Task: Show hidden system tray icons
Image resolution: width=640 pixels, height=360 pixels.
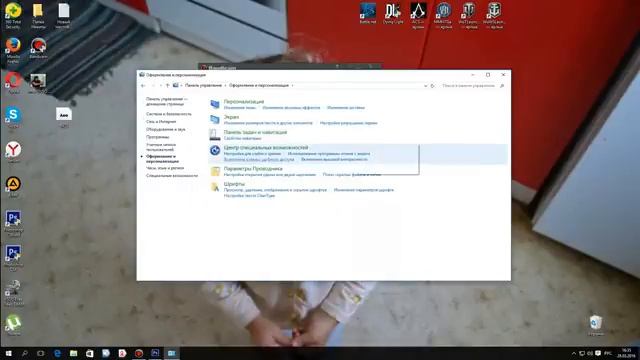Action: pyautogui.click(x=574, y=353)
